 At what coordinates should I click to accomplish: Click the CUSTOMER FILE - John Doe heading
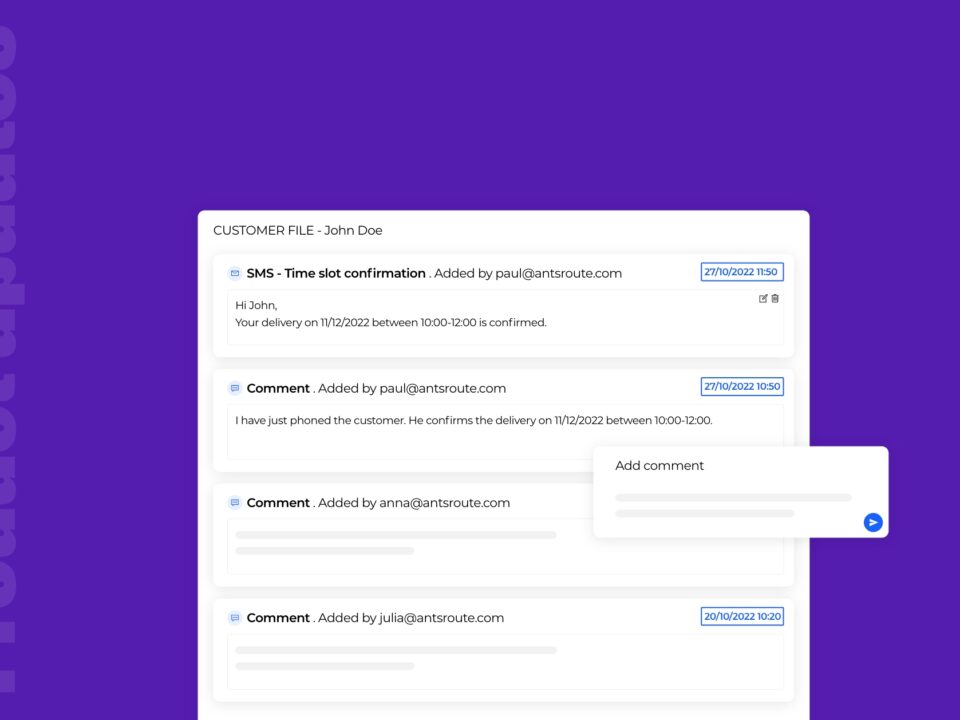tap(298, 230)
